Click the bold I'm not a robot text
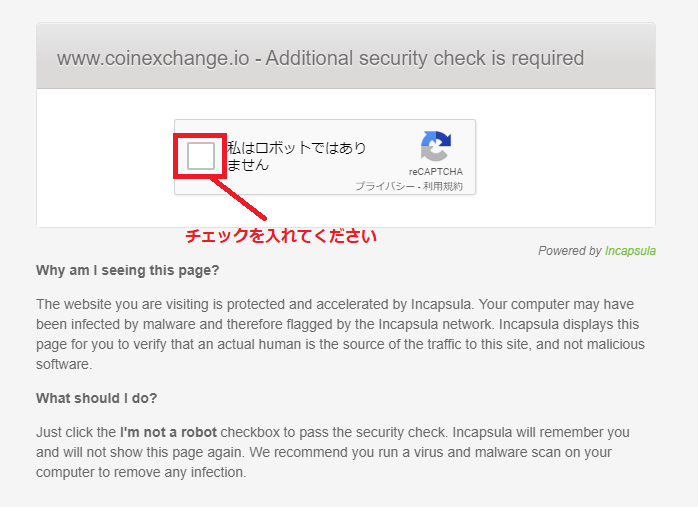This screenshot has height=507, width=698. [168, 432]
